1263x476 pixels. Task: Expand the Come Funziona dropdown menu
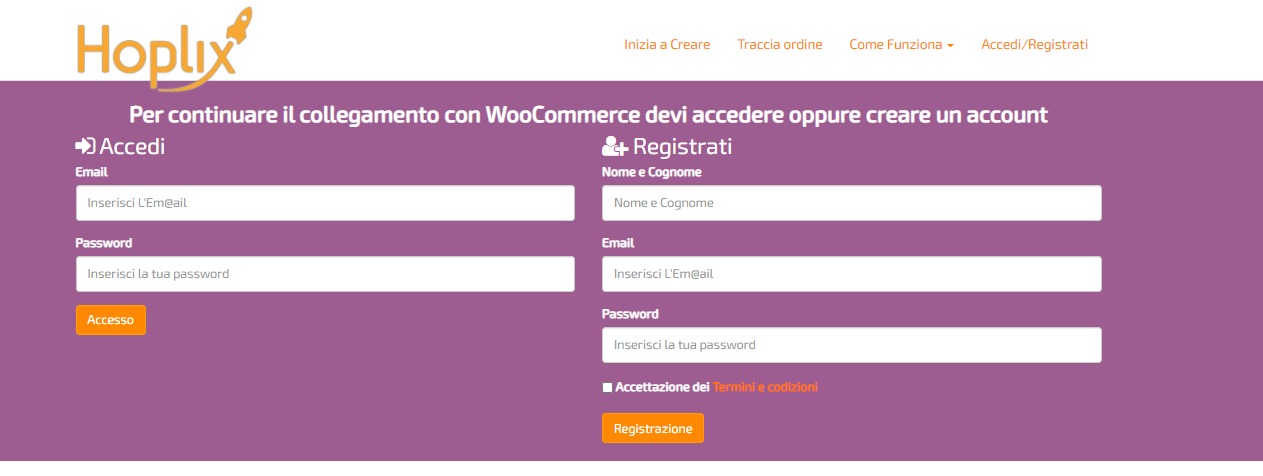(x=901, y=44)
